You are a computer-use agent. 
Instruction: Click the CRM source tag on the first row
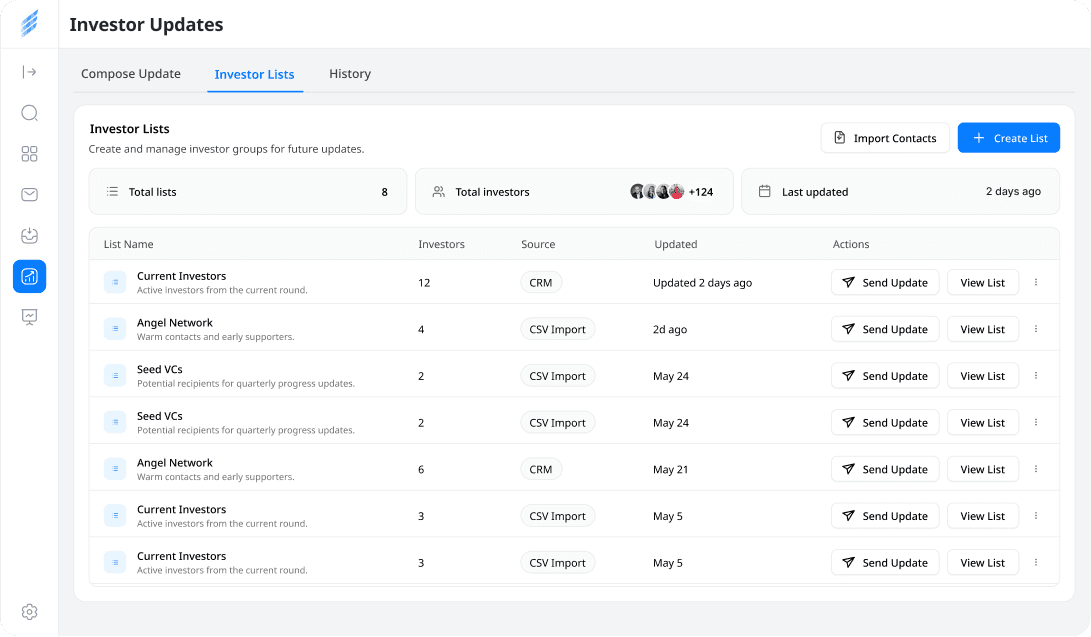click(x=541, y=282)
